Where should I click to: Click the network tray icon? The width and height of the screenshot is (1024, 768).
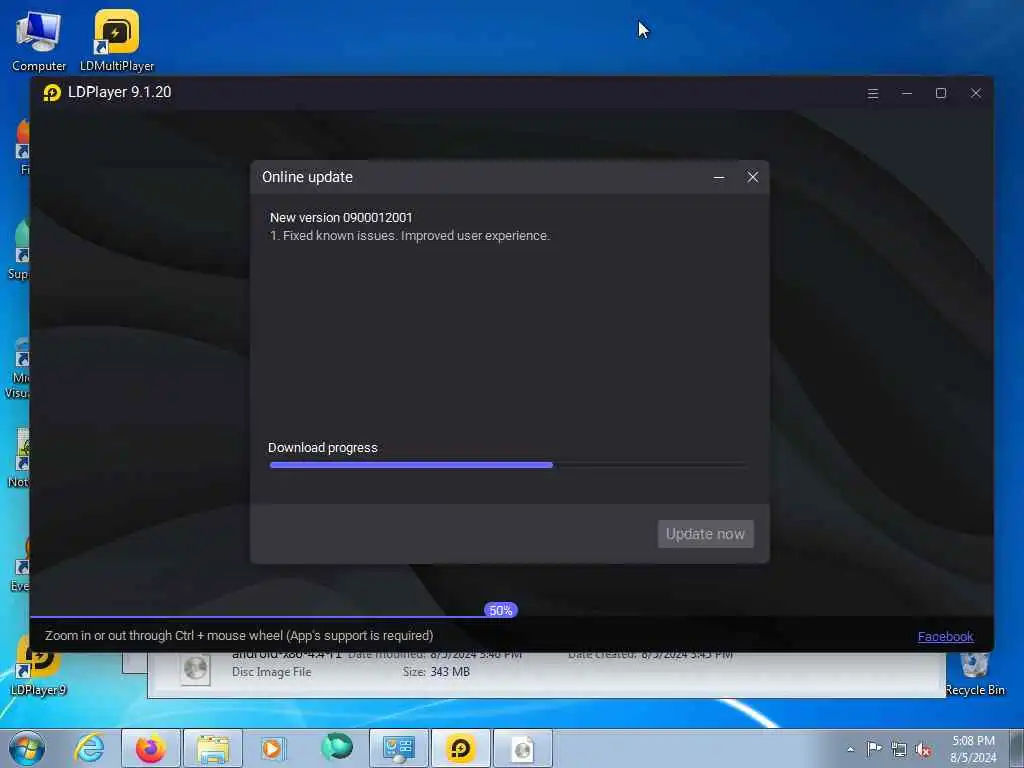point(899,749)
